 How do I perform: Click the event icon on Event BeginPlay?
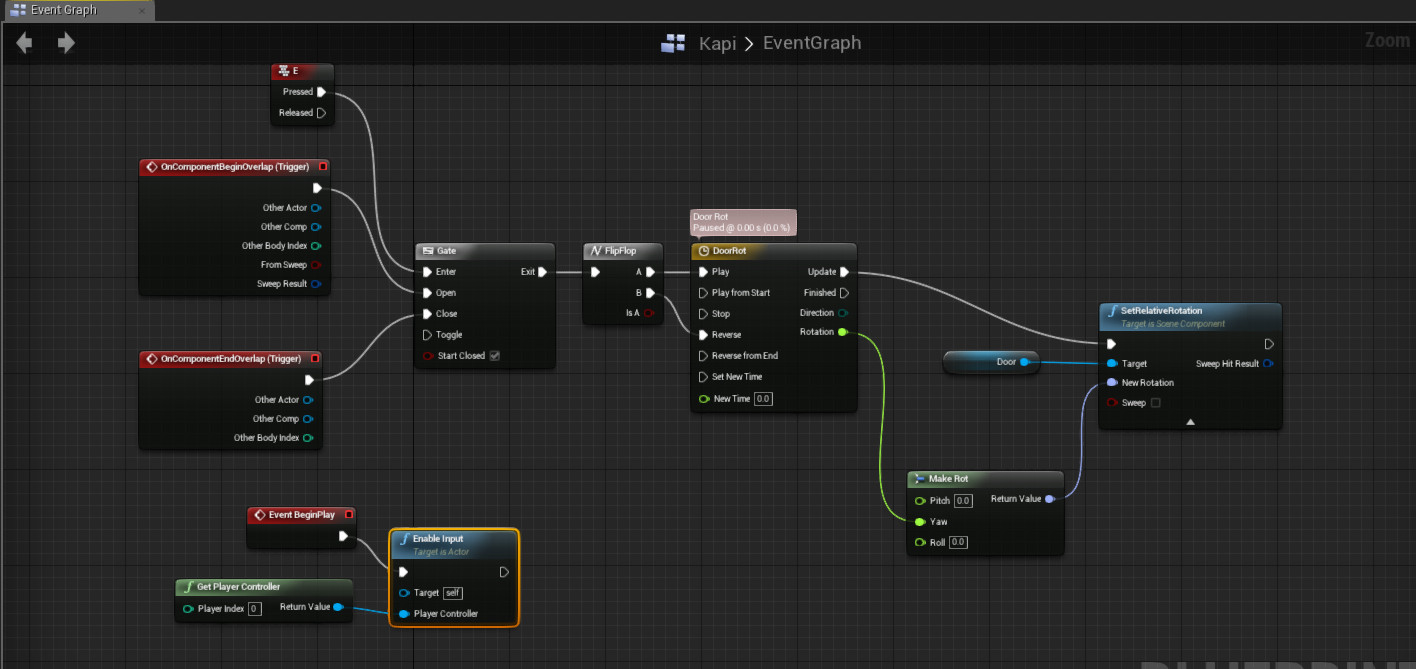pos(259,515)
